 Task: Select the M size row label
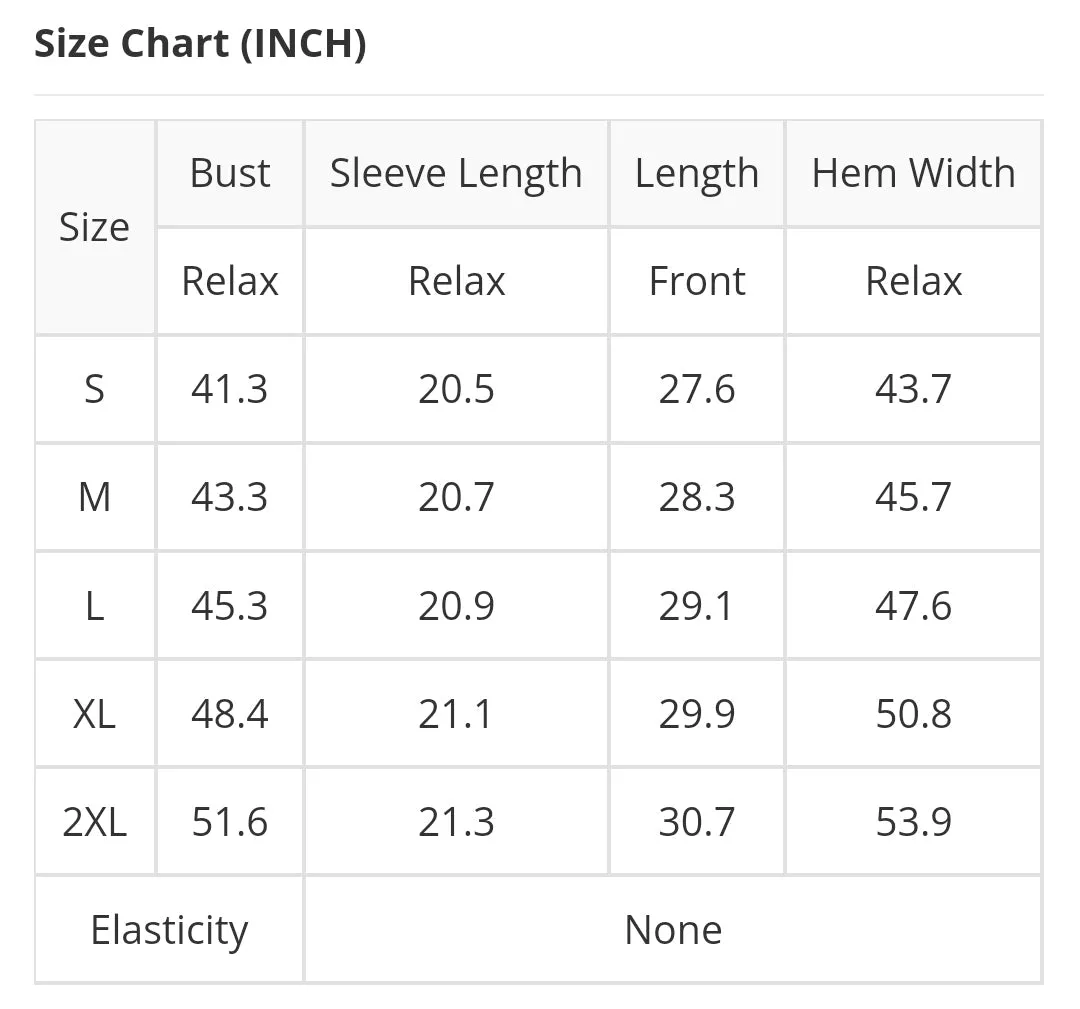coord(94,497)
